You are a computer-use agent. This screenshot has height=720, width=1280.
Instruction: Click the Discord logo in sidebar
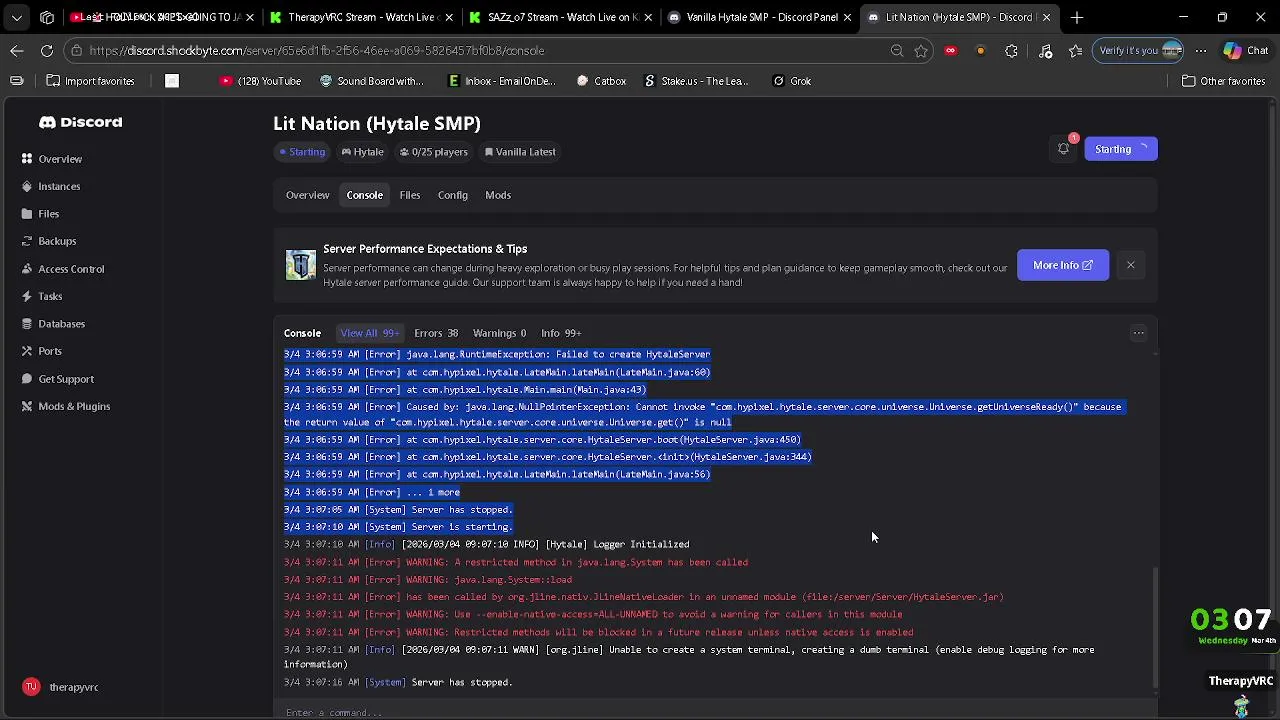[x=80, y=122]
